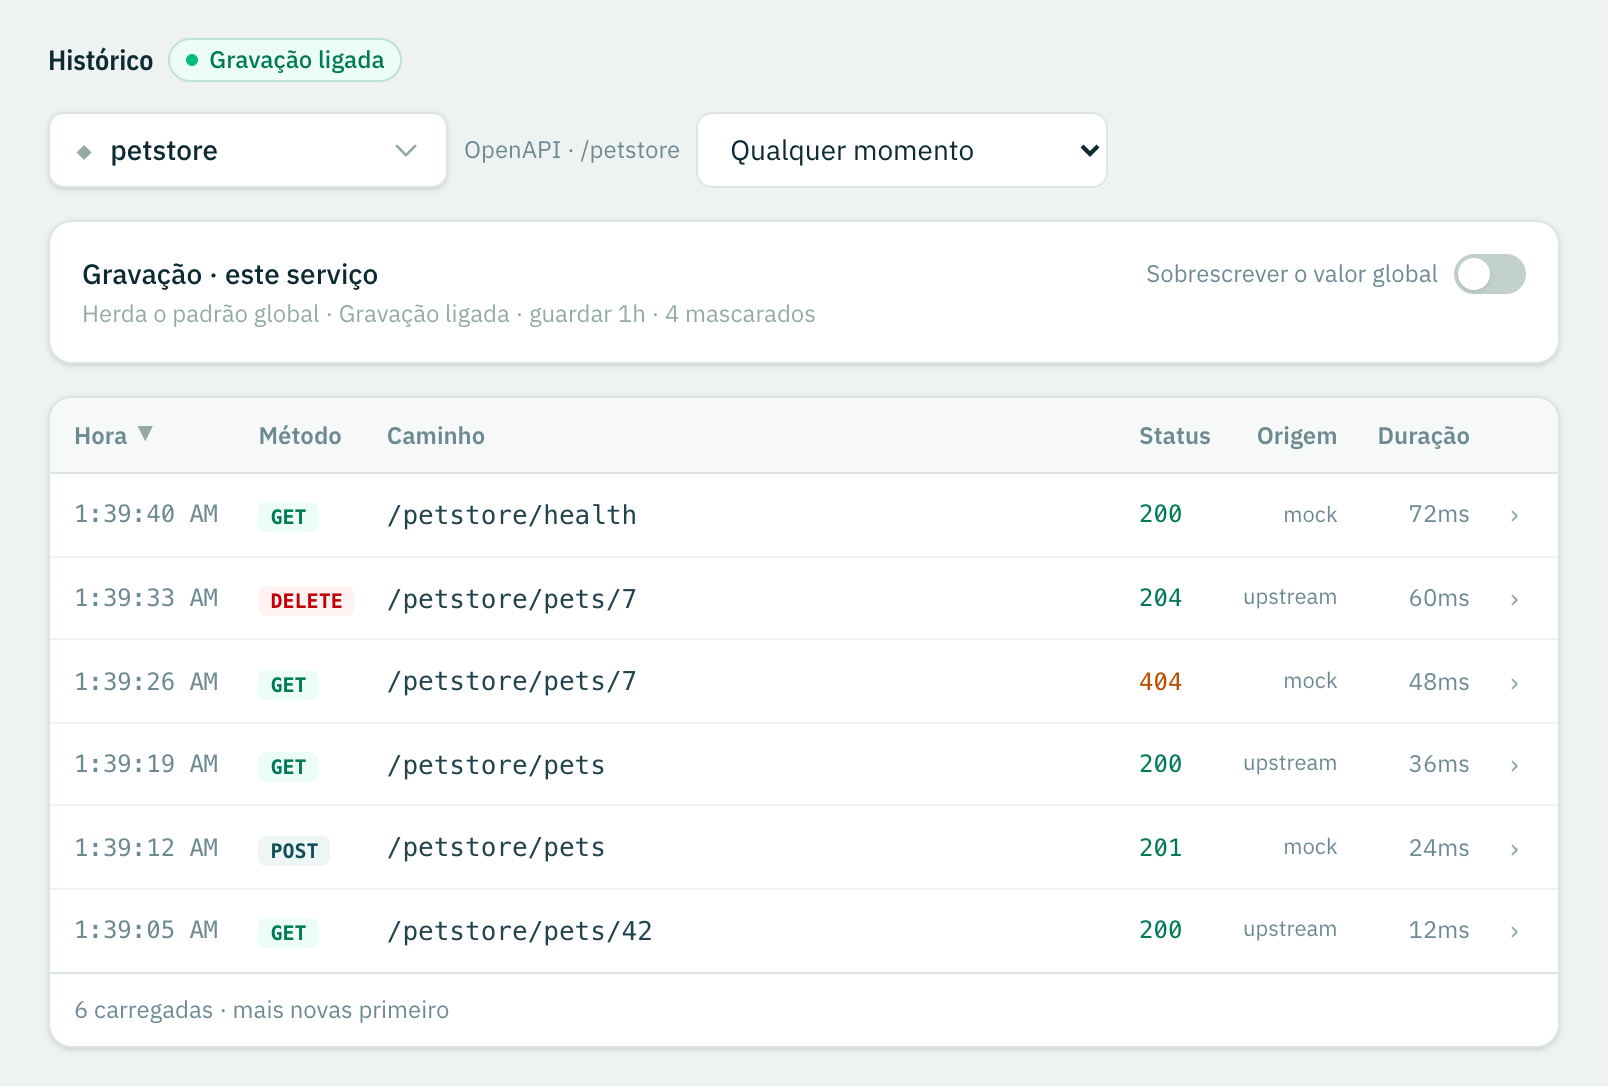Select path /petstore/pets/42
Image resolution: width=1608 pixels, height=1086 pixels.
(x=520, y=931)
